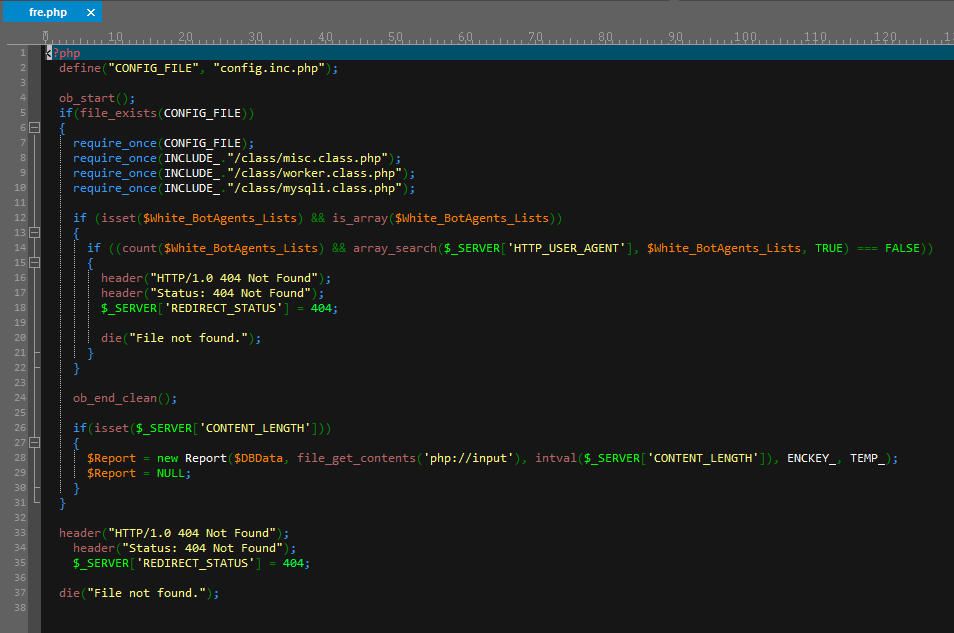Click the ruler at column mark 50
954x633 pixels.
pyautogui.click(x=395, y=37)
